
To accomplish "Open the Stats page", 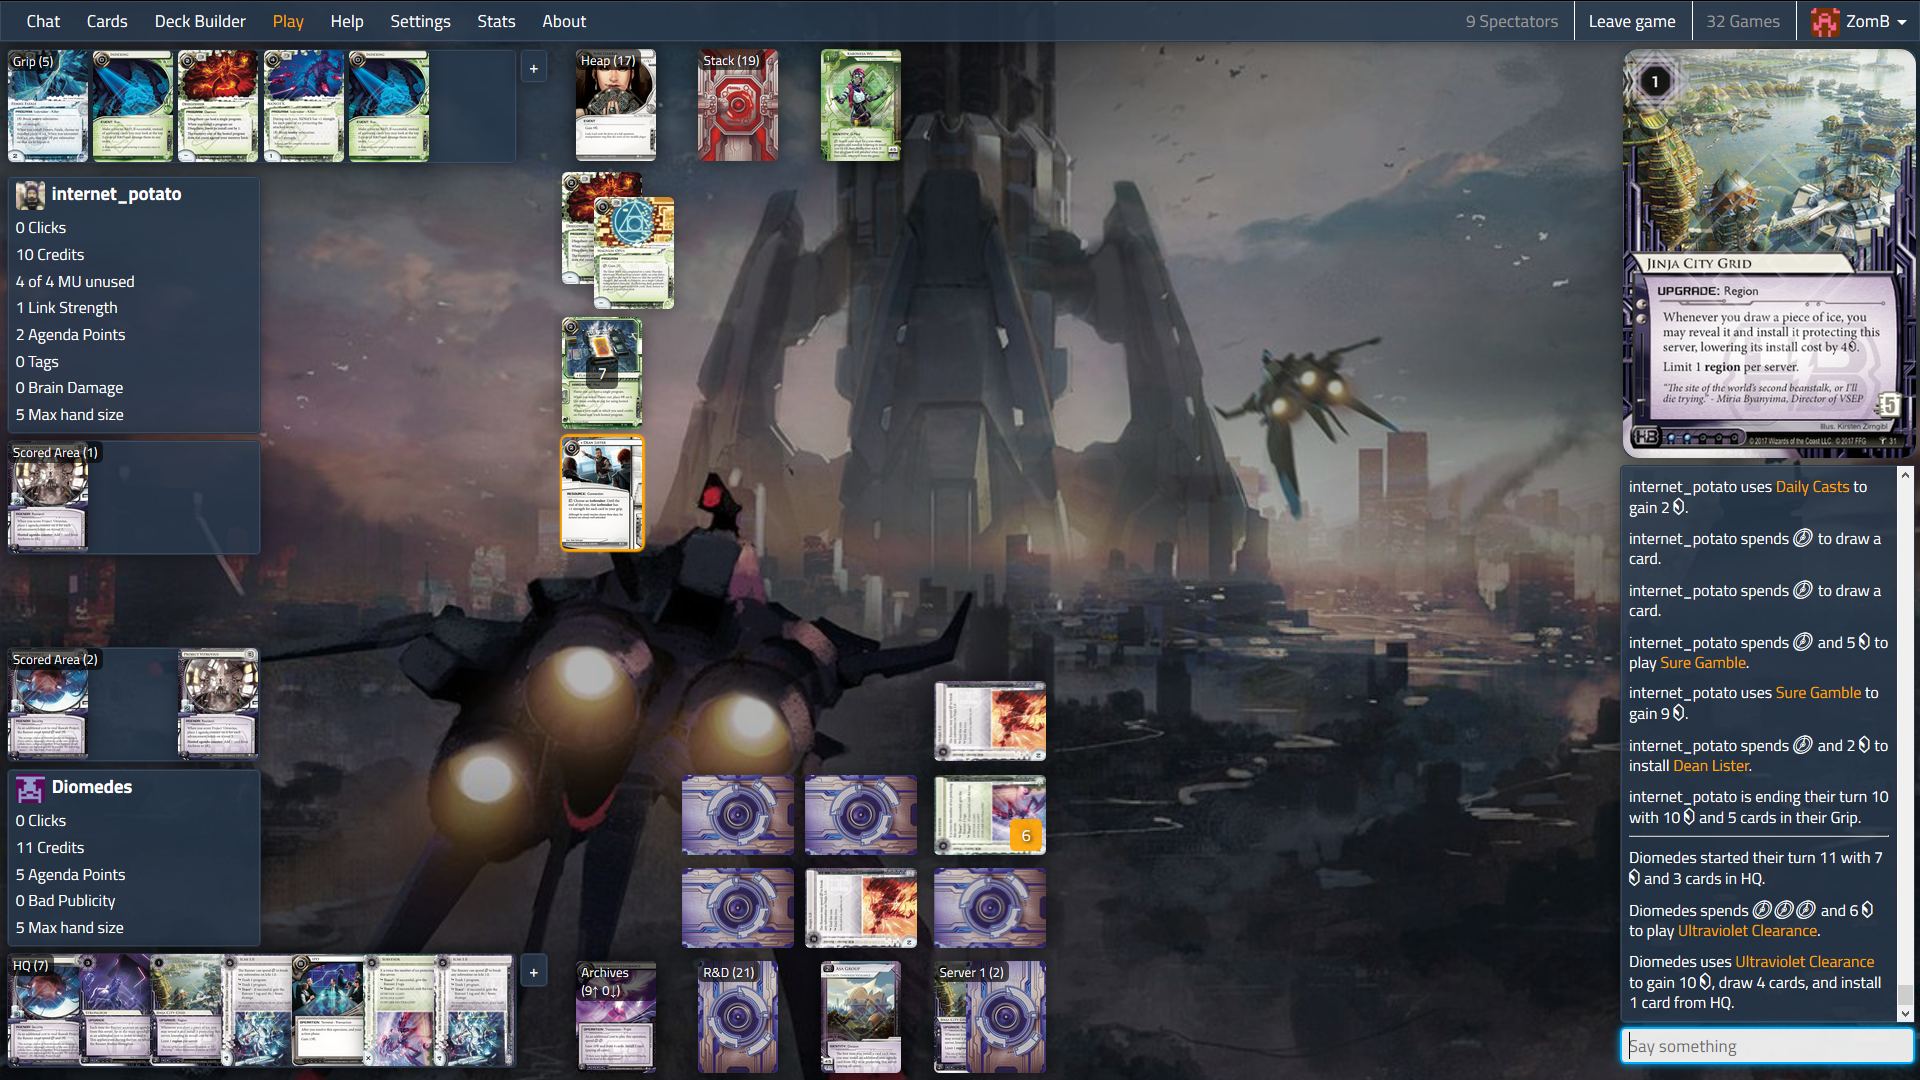I will tap(496, 21).
